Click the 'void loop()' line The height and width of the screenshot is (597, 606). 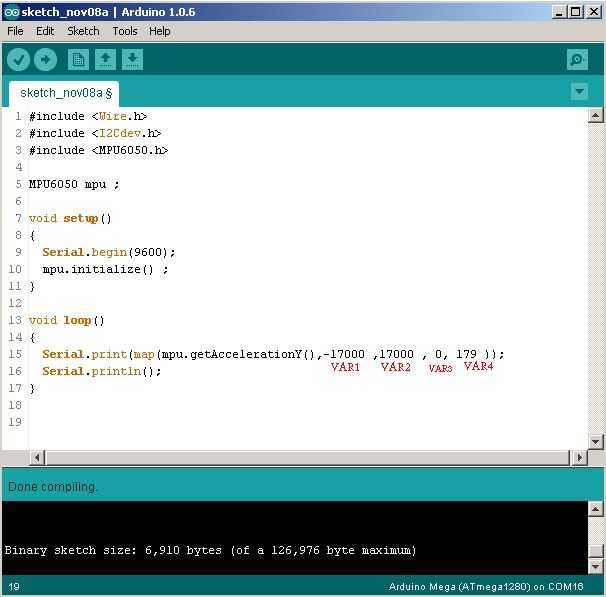66,320
